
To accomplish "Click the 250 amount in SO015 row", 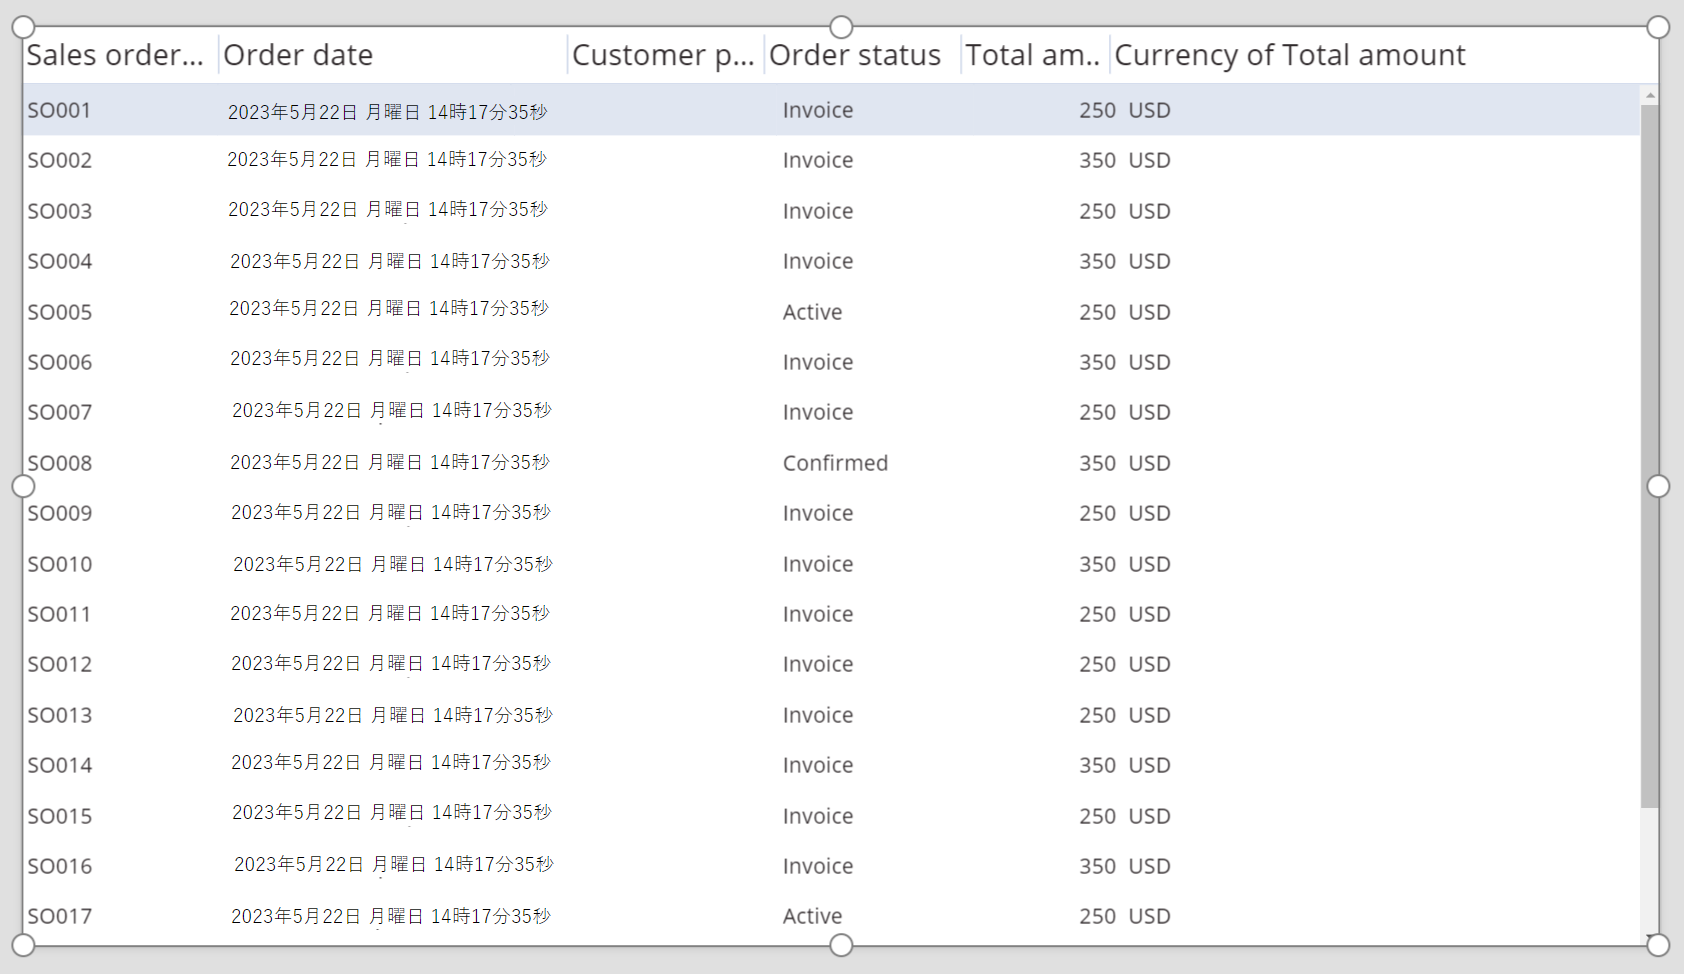I will coord(1097,816).
